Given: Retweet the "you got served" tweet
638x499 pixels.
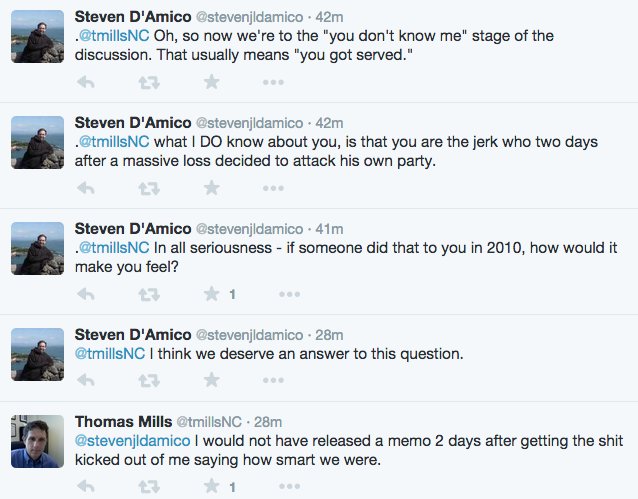Looking at the screenshot, I should point(149,83).
